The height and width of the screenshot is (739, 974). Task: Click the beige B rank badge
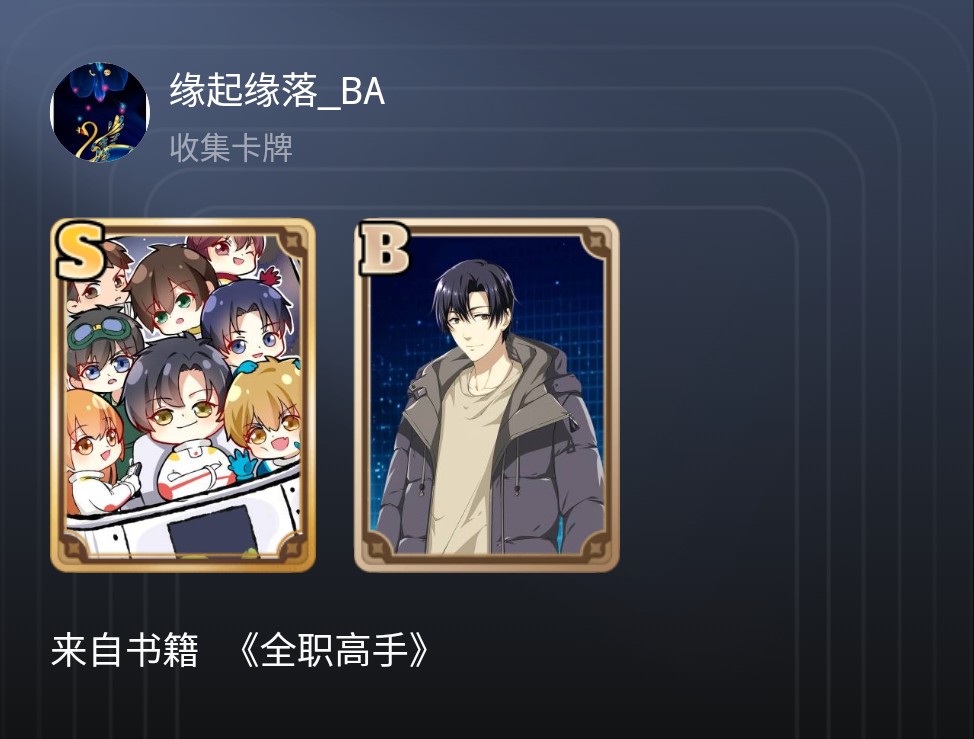384,249
